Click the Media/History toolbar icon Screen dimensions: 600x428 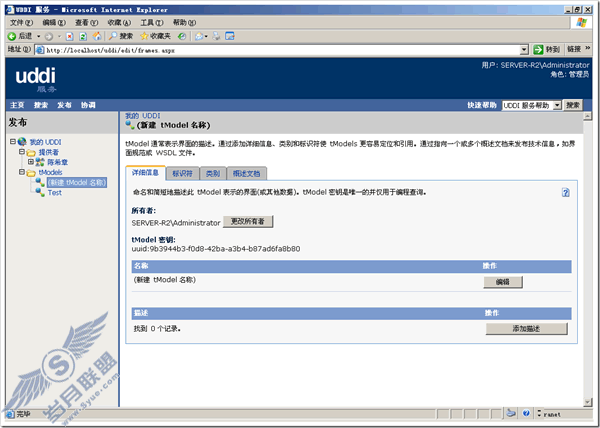click(183, 36)
